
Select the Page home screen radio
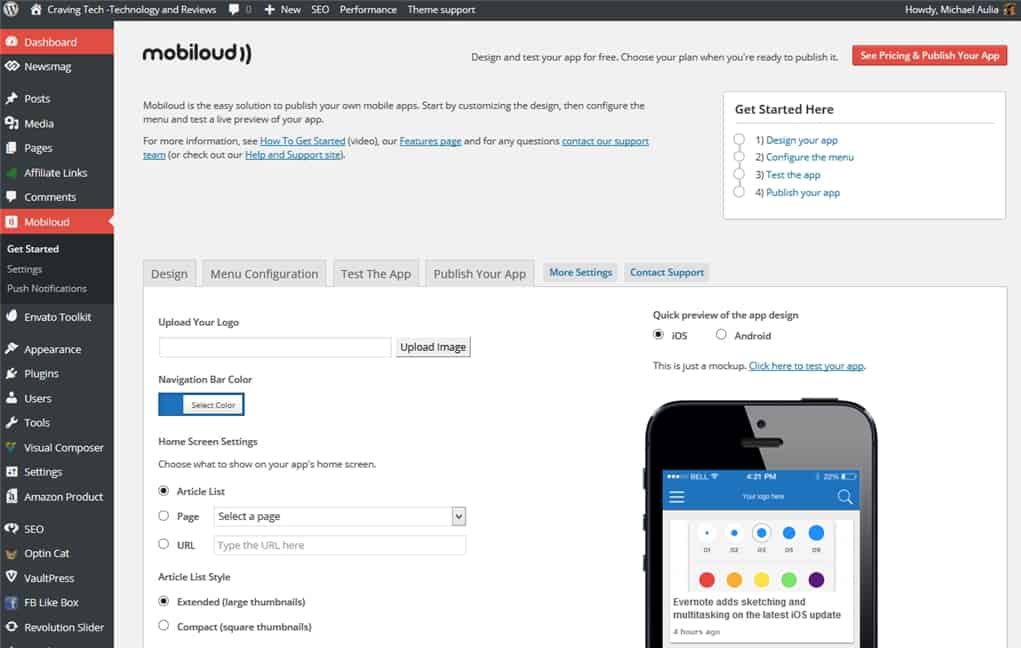[x=163, y=515]
